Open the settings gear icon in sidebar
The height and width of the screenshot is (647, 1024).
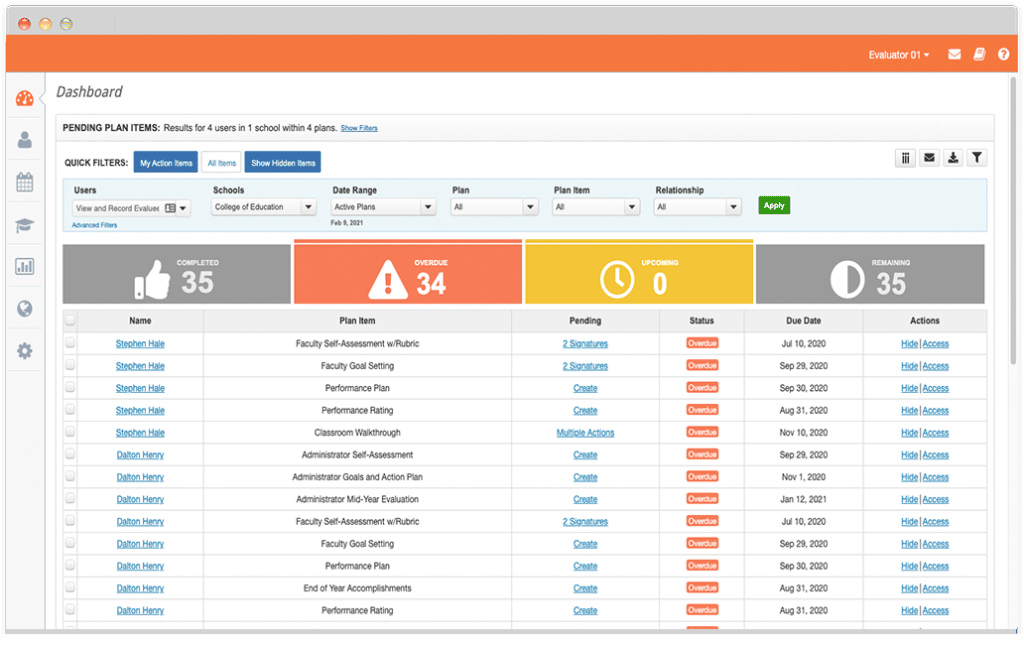(x=23, y=351)
